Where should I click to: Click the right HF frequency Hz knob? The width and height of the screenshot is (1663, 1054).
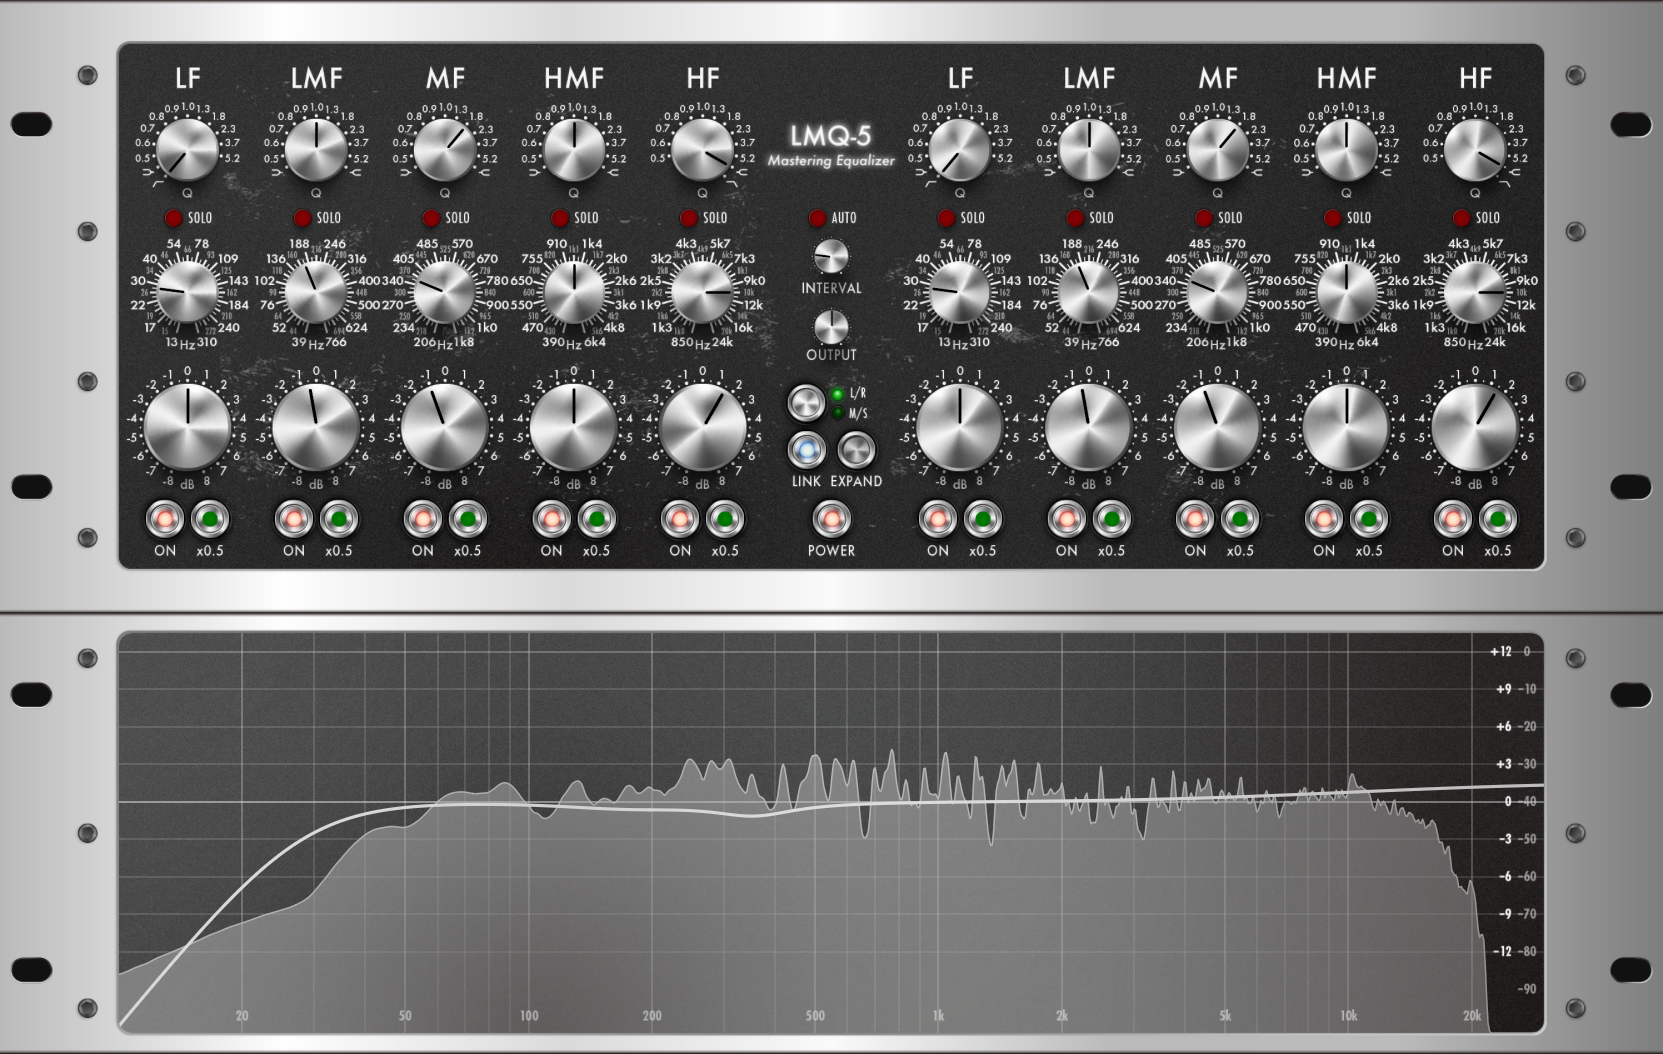[x=1475, y=292]
